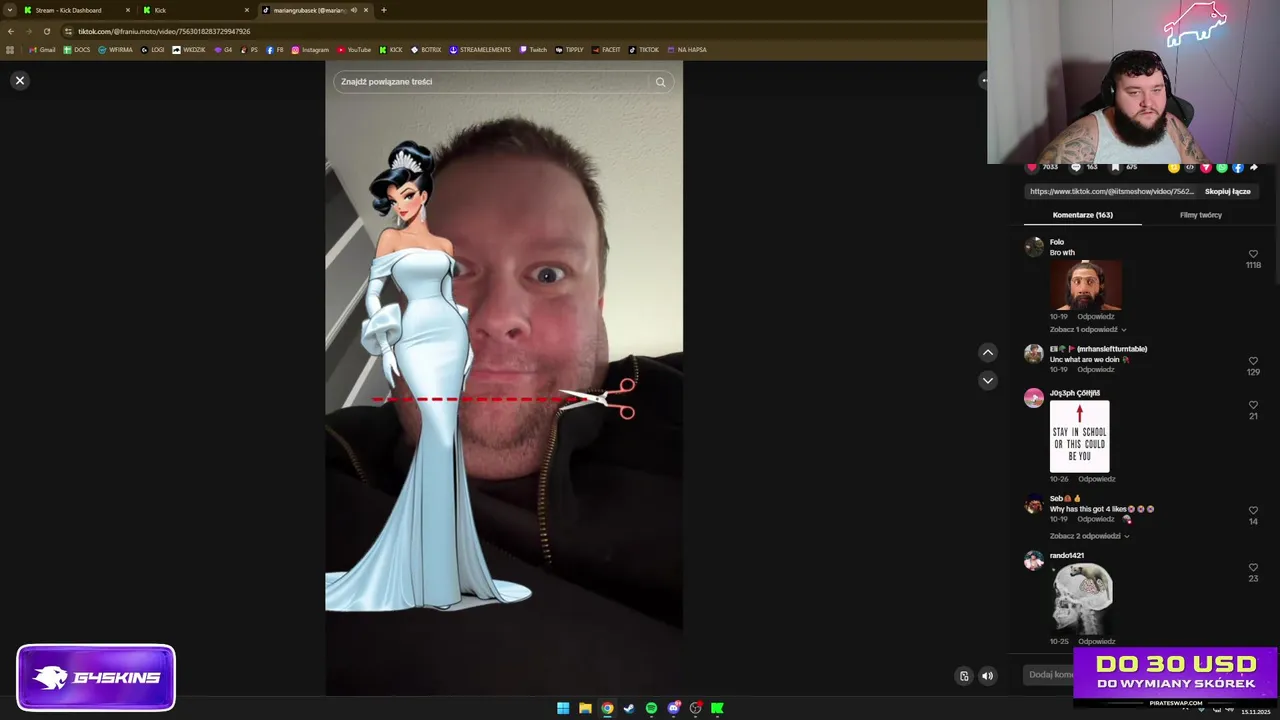Open Kick app from taskbar
This screenshot has height=720, width=1280.
tap(717, 708)
